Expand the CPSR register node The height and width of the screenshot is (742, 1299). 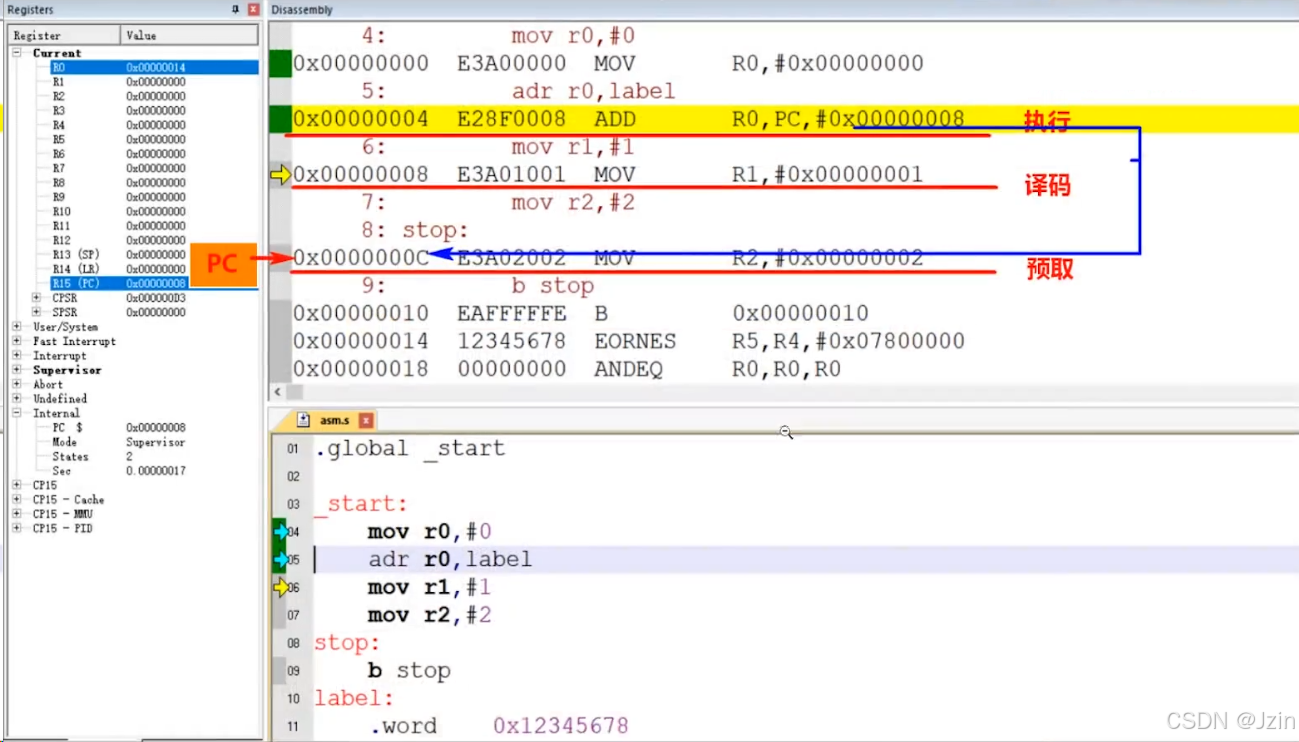coord(37,298)
